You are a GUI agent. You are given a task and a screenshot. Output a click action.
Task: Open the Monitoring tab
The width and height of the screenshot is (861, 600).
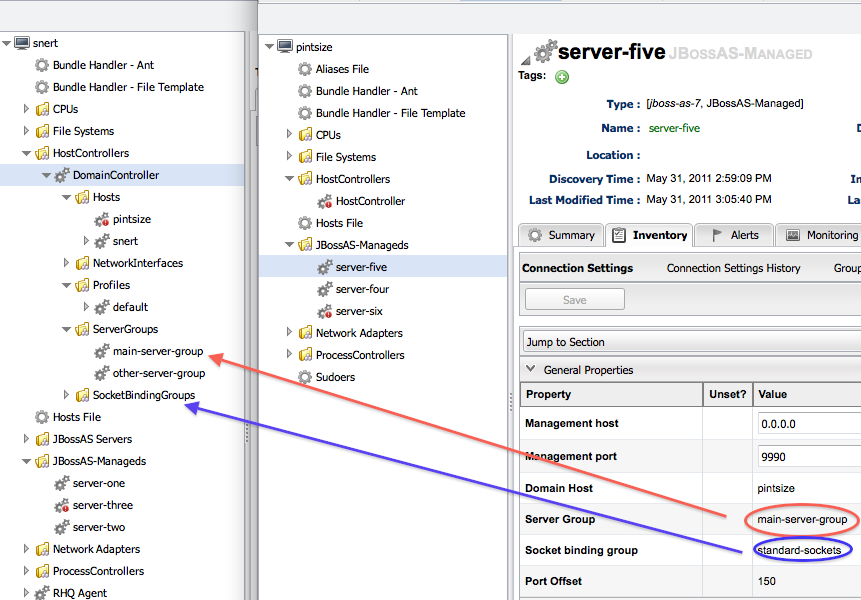(x=821, y=235)
